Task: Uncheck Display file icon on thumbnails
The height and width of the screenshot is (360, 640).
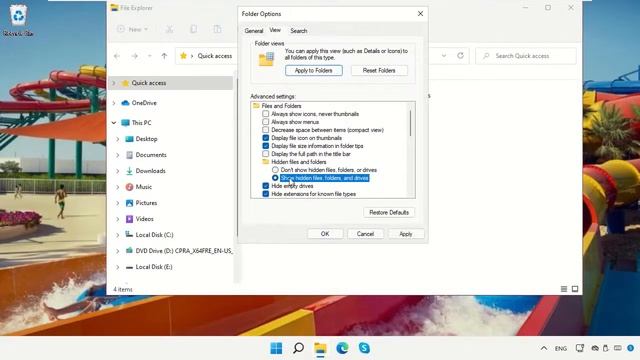Action: pyautogui.click(x=266, y=138)
